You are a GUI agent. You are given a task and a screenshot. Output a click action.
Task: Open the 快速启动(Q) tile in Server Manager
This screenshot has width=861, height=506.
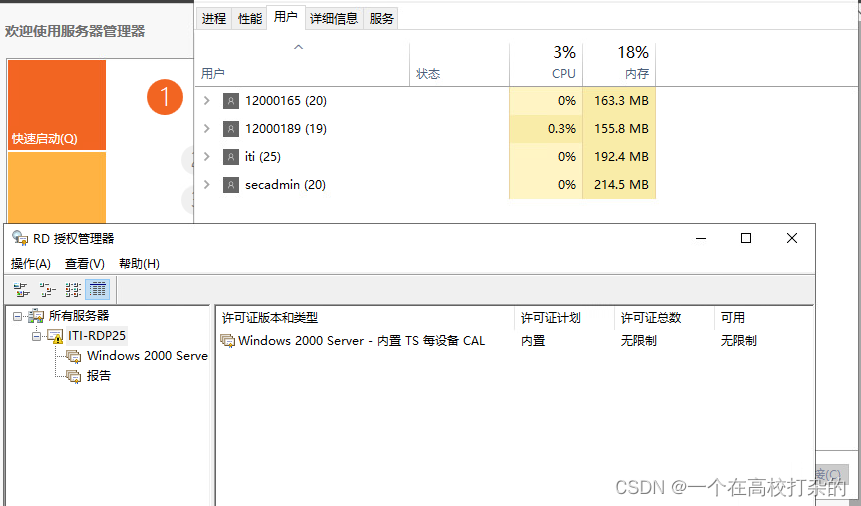[57, 104]
